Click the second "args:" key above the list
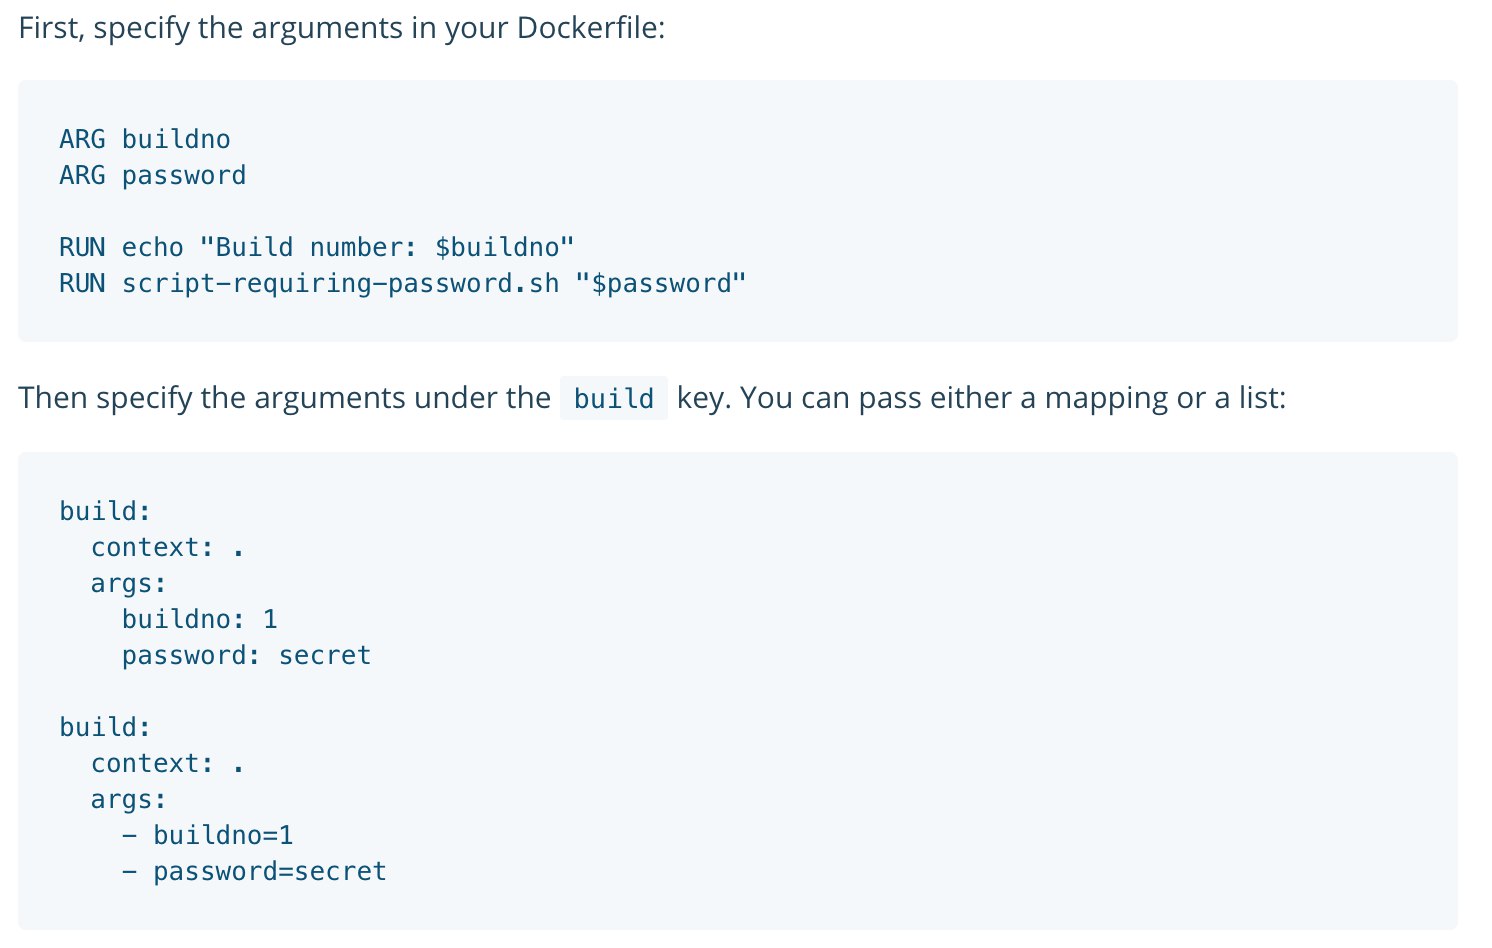This screenshot has width=1492, height=948. click(128, 799)
